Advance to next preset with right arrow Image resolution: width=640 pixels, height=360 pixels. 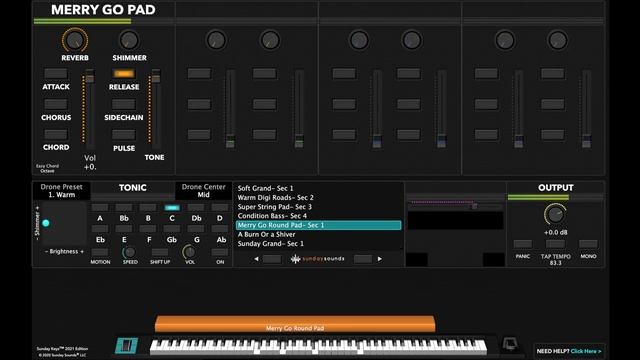(x=380, y=259)
